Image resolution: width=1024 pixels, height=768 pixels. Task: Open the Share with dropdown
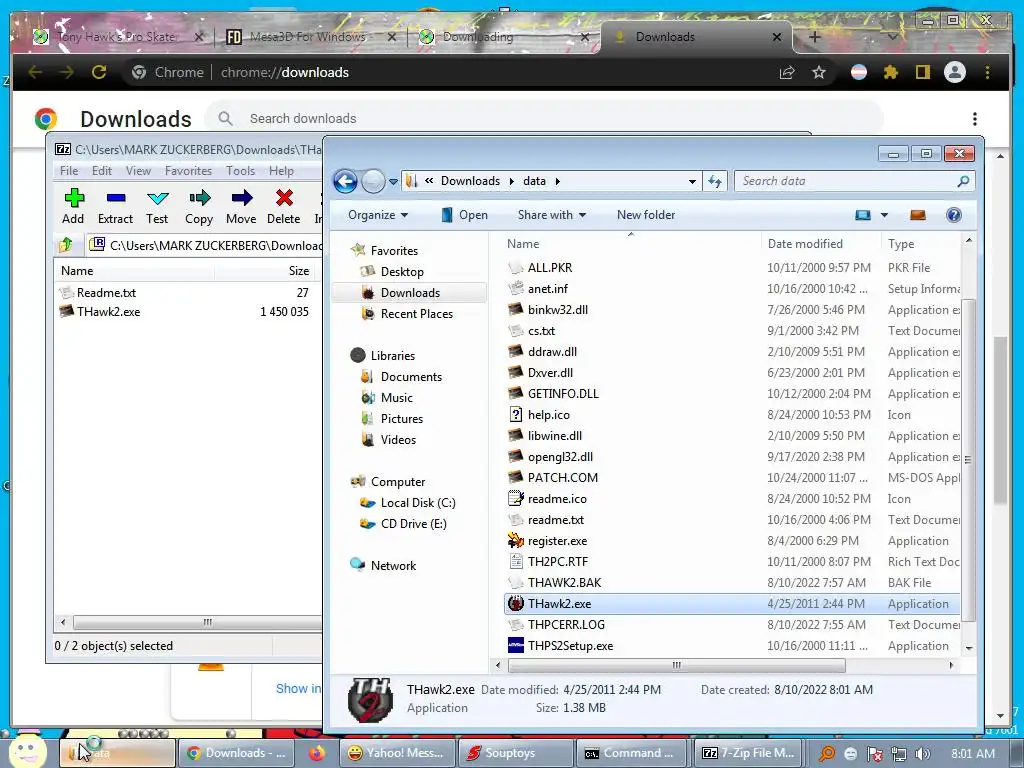[x=552, y=215]
